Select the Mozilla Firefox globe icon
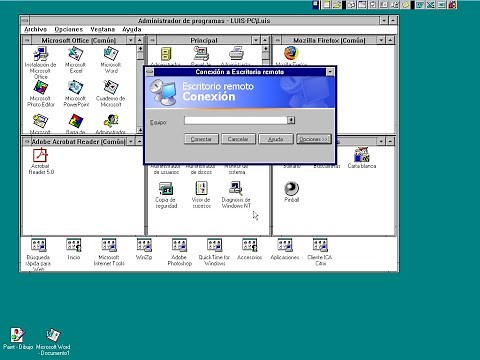 point(291,53)
